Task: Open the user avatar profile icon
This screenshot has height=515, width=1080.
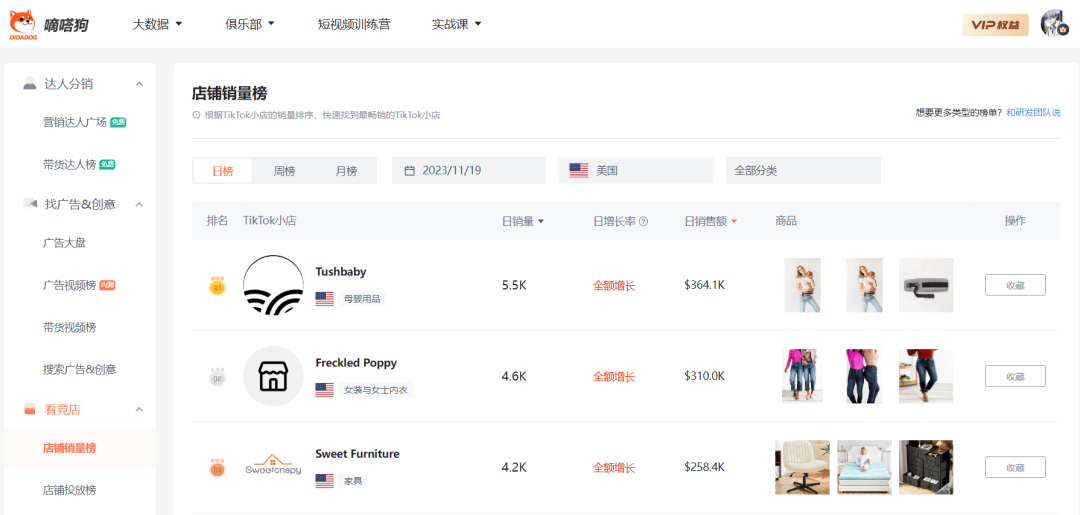Action: coord(1055,24)
